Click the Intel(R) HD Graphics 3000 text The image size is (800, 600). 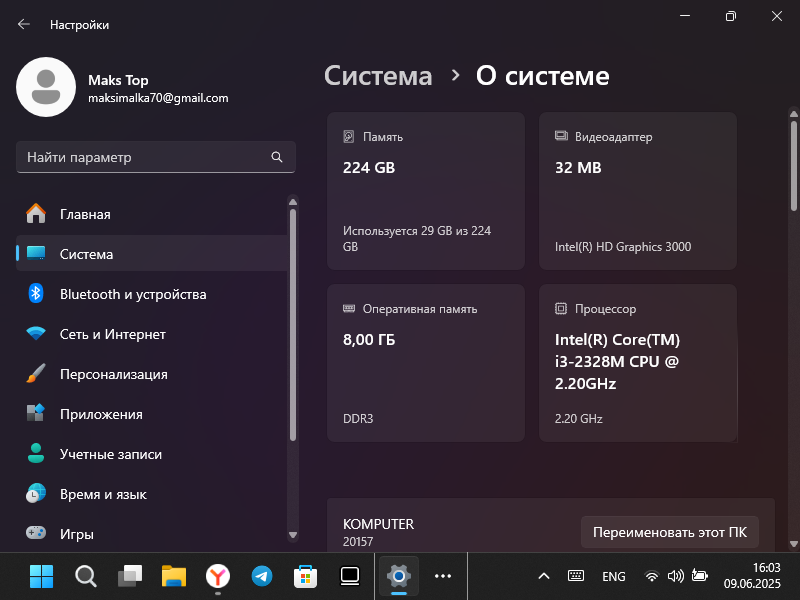pos(623,247)
